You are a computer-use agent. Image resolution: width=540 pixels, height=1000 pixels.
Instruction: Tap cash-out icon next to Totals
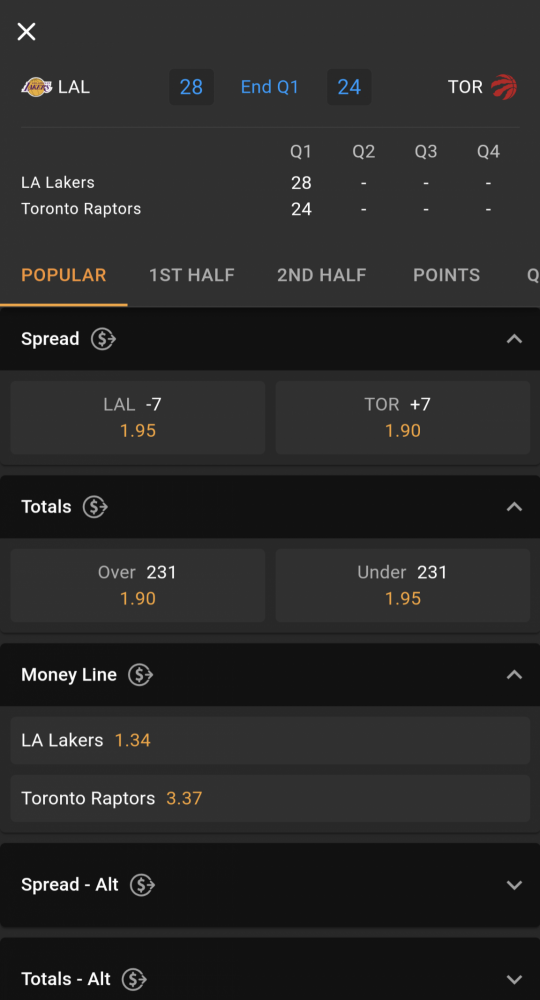click(x=95, y=507)
